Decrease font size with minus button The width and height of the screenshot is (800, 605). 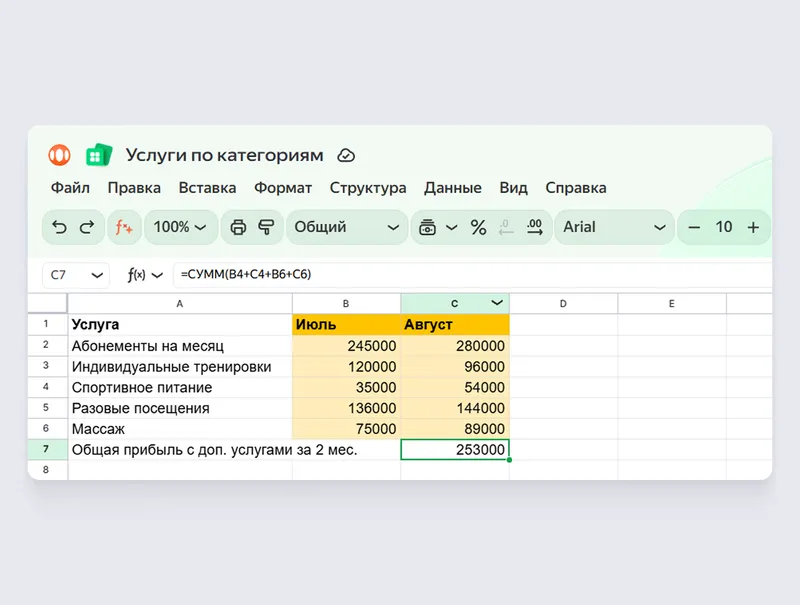[694, 227]
